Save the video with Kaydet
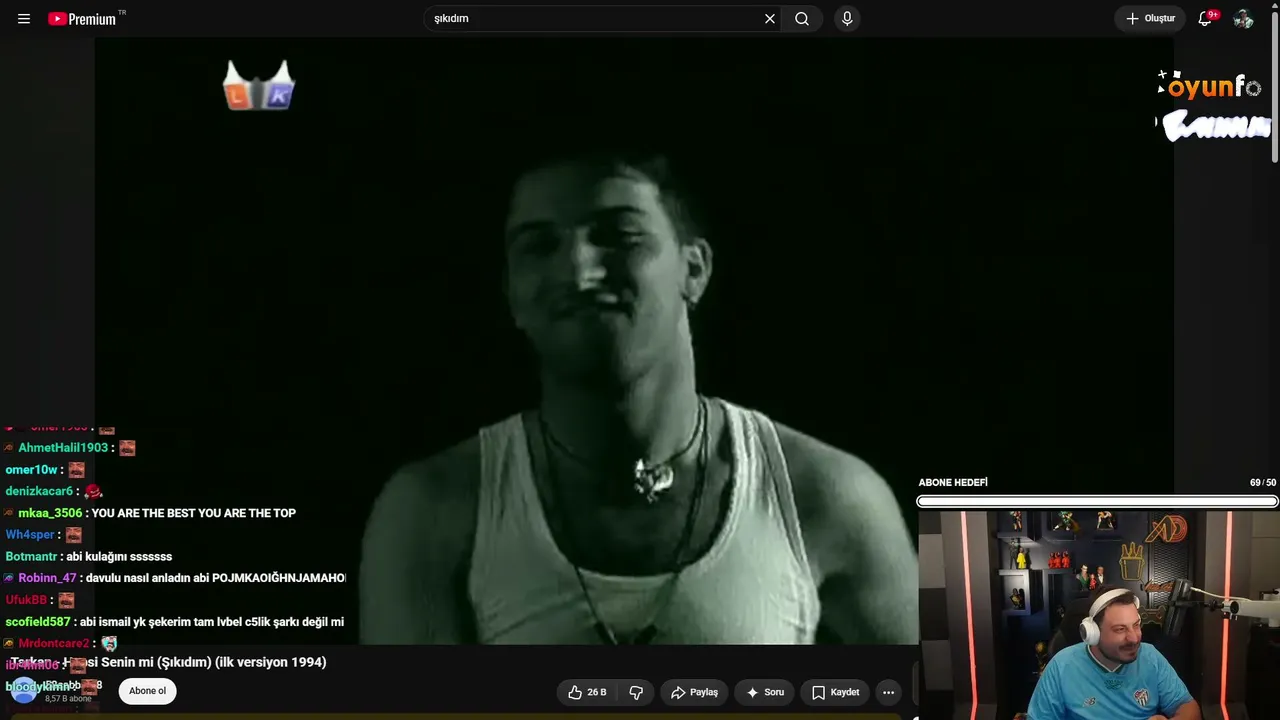This screenshot has height=720, width=1280. click(836, 692)
